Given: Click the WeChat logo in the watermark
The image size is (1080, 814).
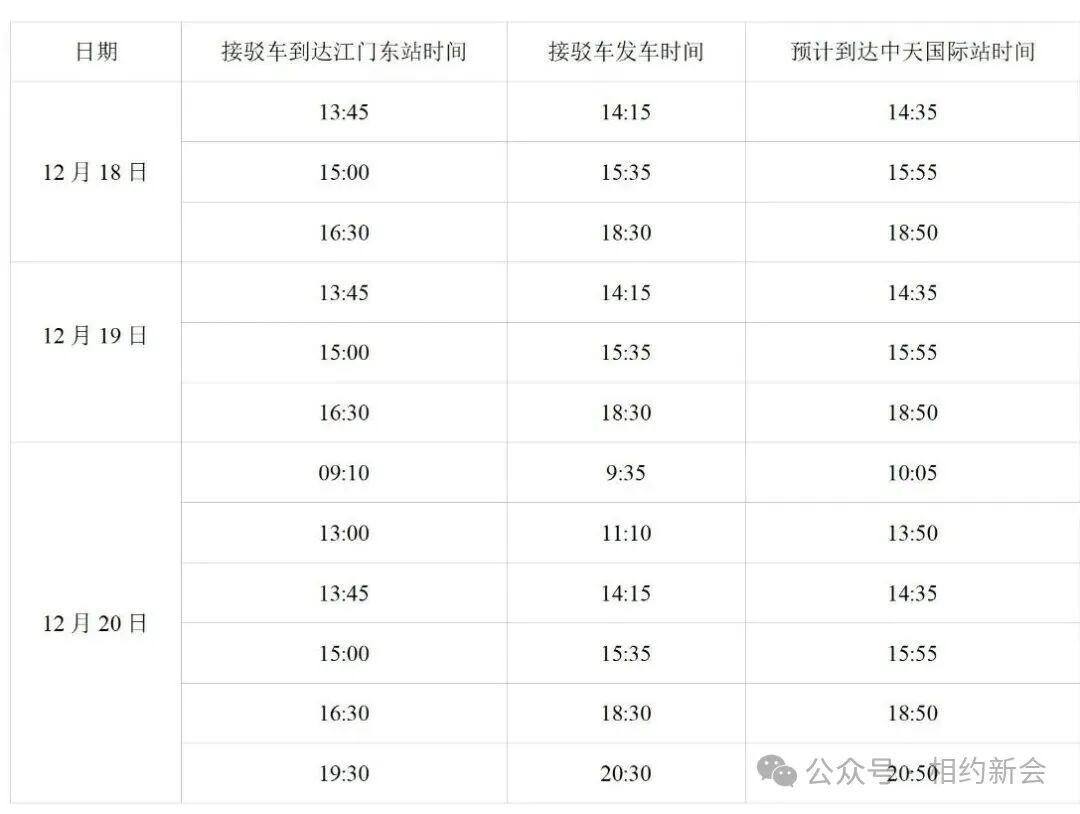Looking at the screenshot, I should [777, 770].
